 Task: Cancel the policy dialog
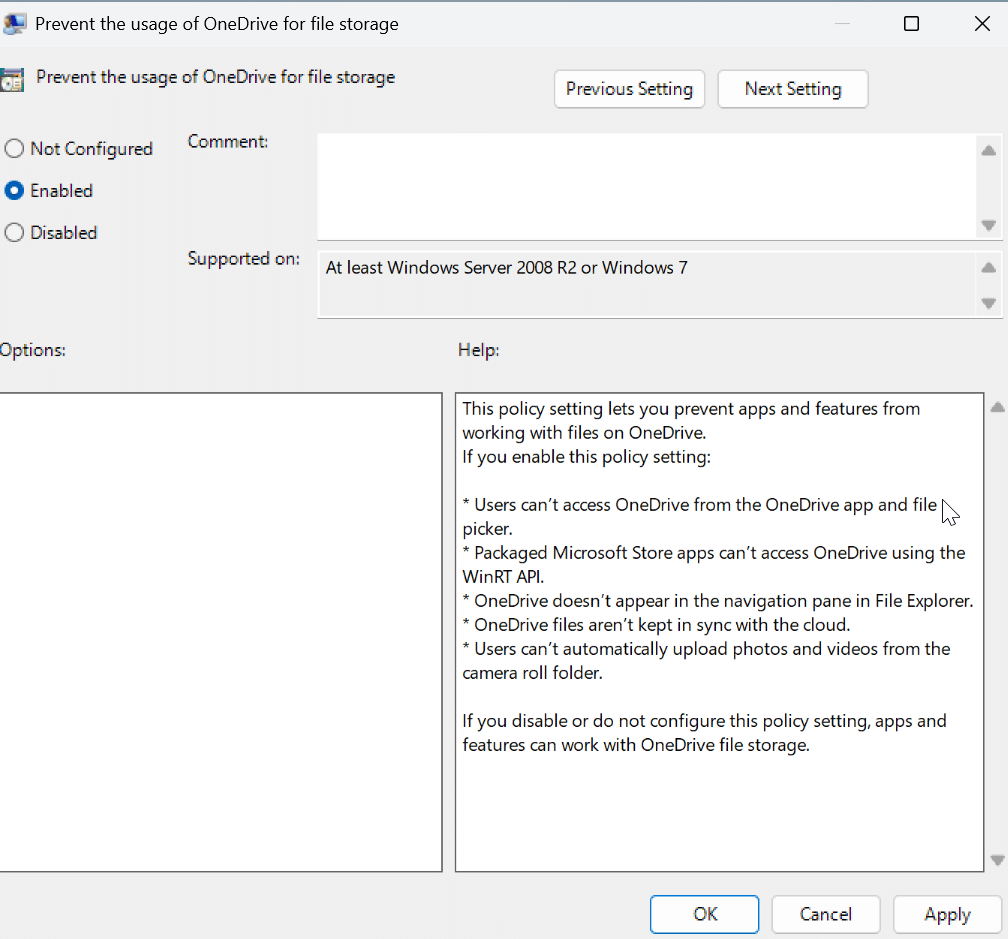point(825,914)
